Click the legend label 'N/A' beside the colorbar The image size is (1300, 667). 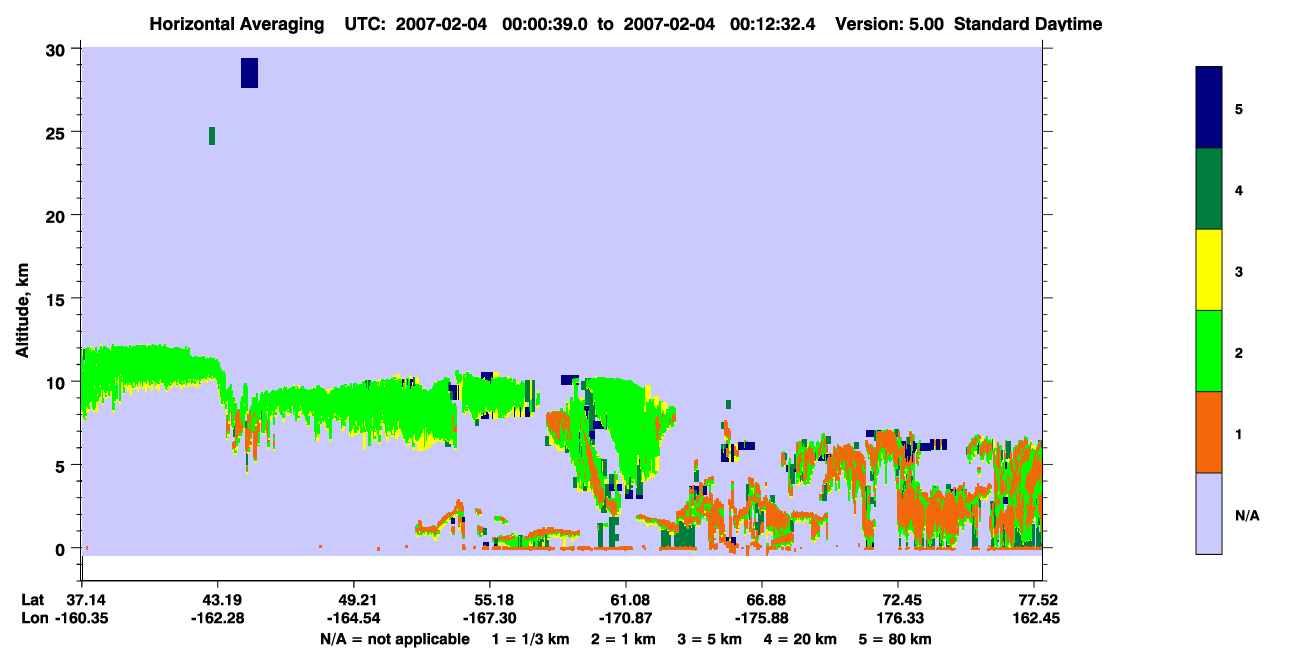[1247, 516]
